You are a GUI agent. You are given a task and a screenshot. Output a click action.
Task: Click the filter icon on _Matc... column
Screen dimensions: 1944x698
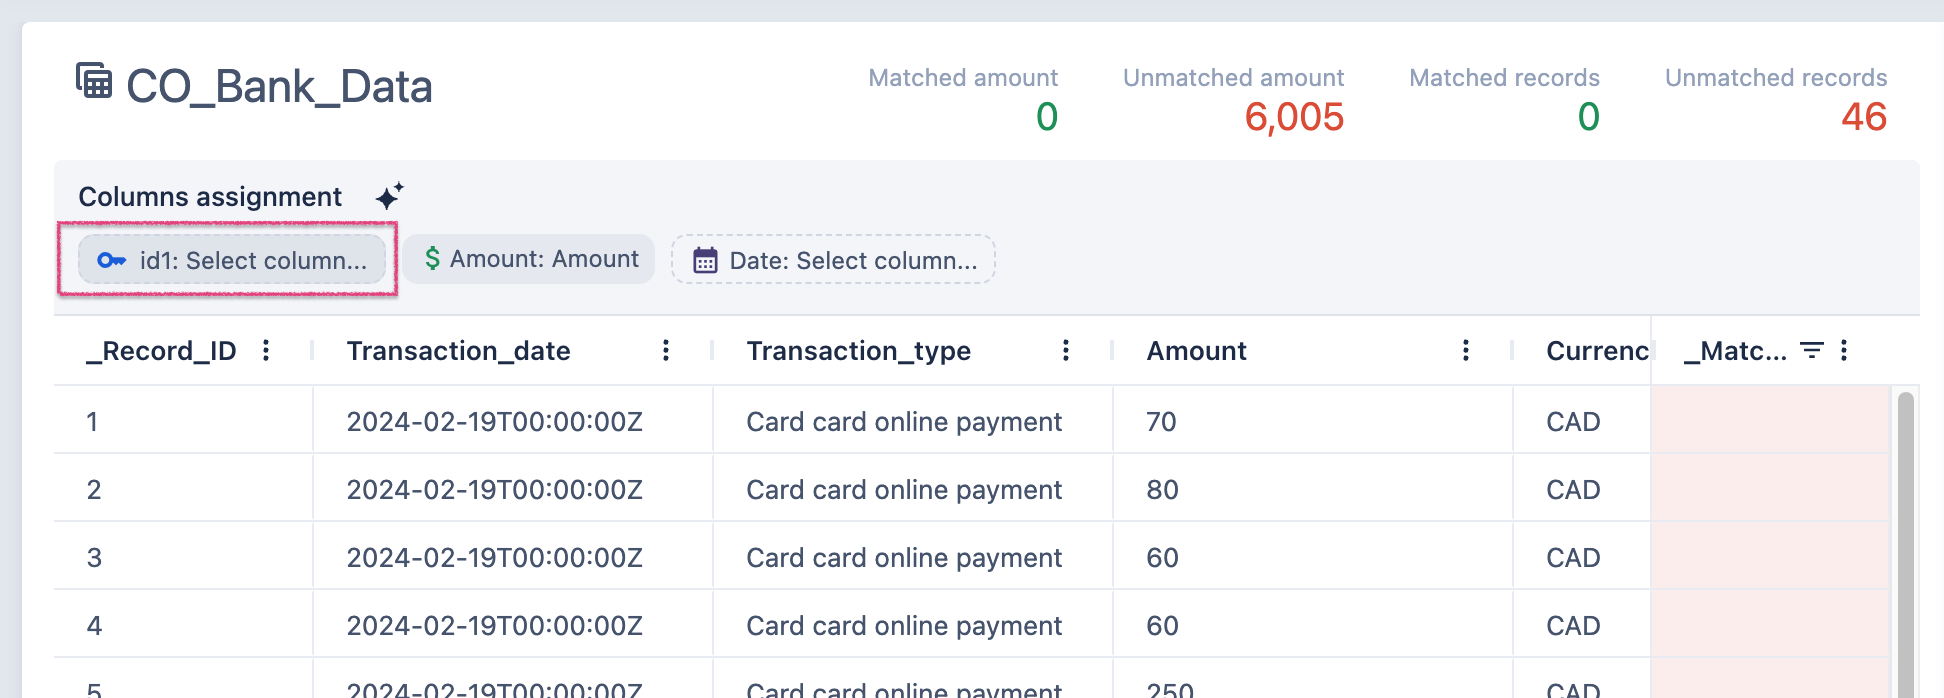[1811, 351]
